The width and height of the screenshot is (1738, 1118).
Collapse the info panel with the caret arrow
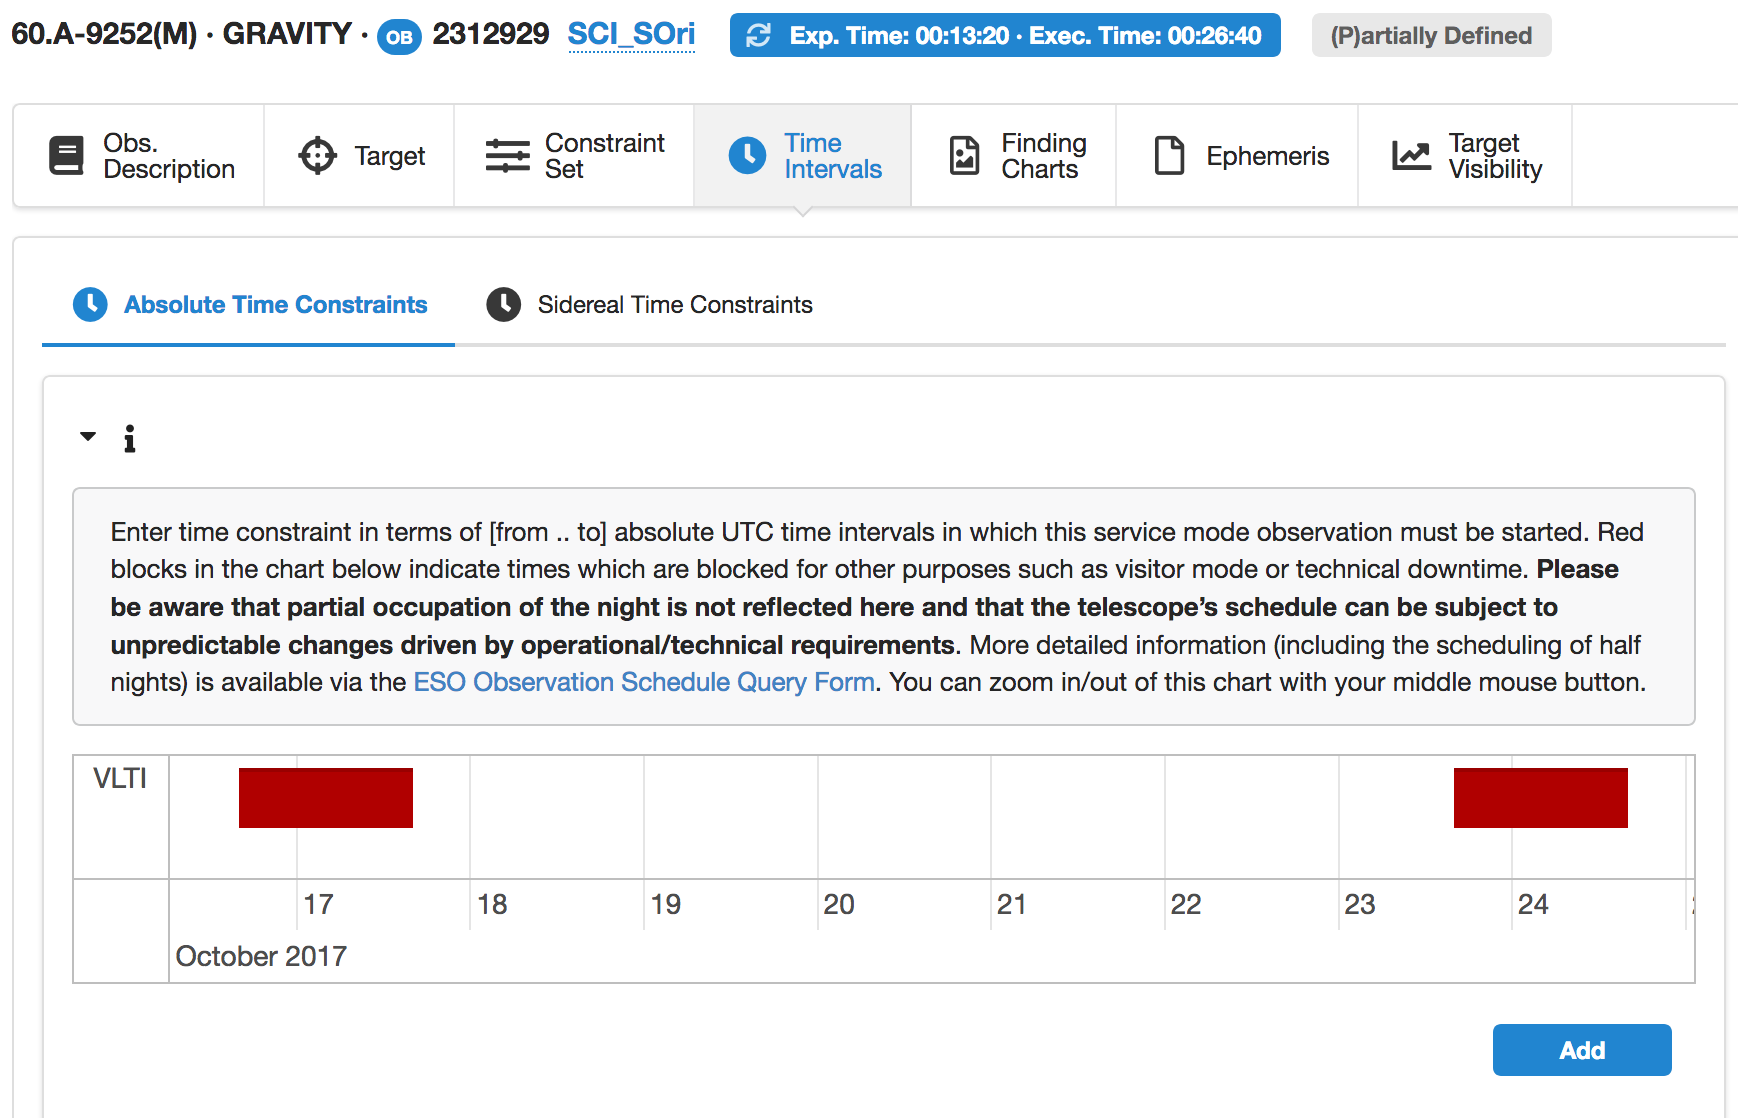pos(88,436)
